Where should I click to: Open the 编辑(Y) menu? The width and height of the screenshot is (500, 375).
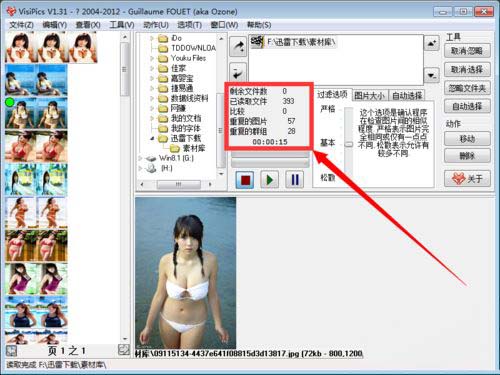click(55, 25)
